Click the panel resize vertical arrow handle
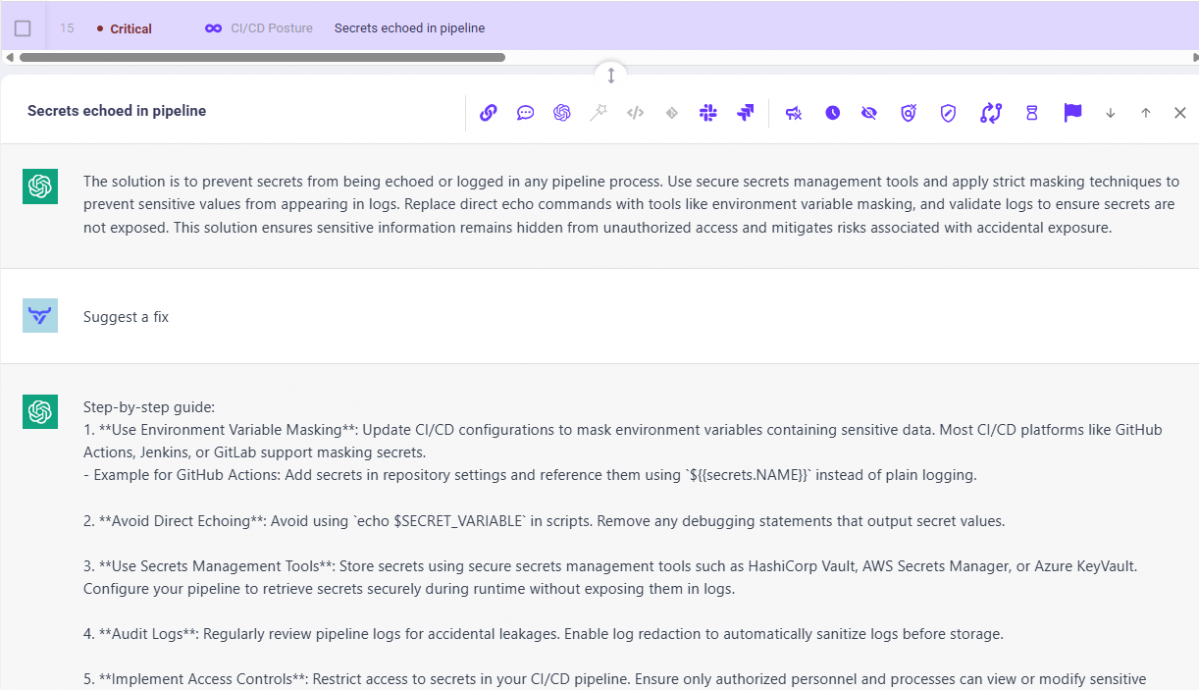Viewport: 1199px width, 690px height. 611,75
